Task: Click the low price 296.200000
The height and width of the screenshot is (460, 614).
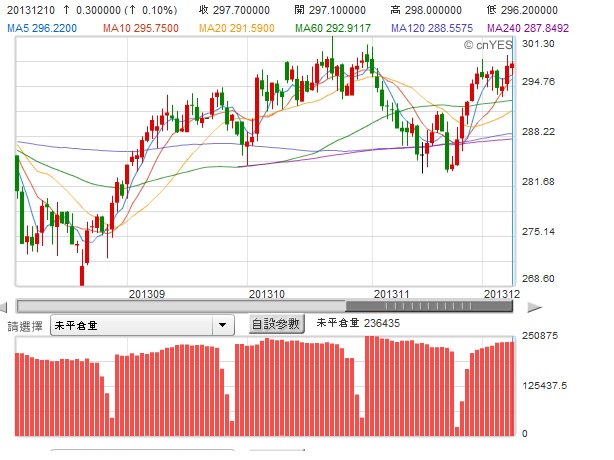Action: [x=529, y=10]
